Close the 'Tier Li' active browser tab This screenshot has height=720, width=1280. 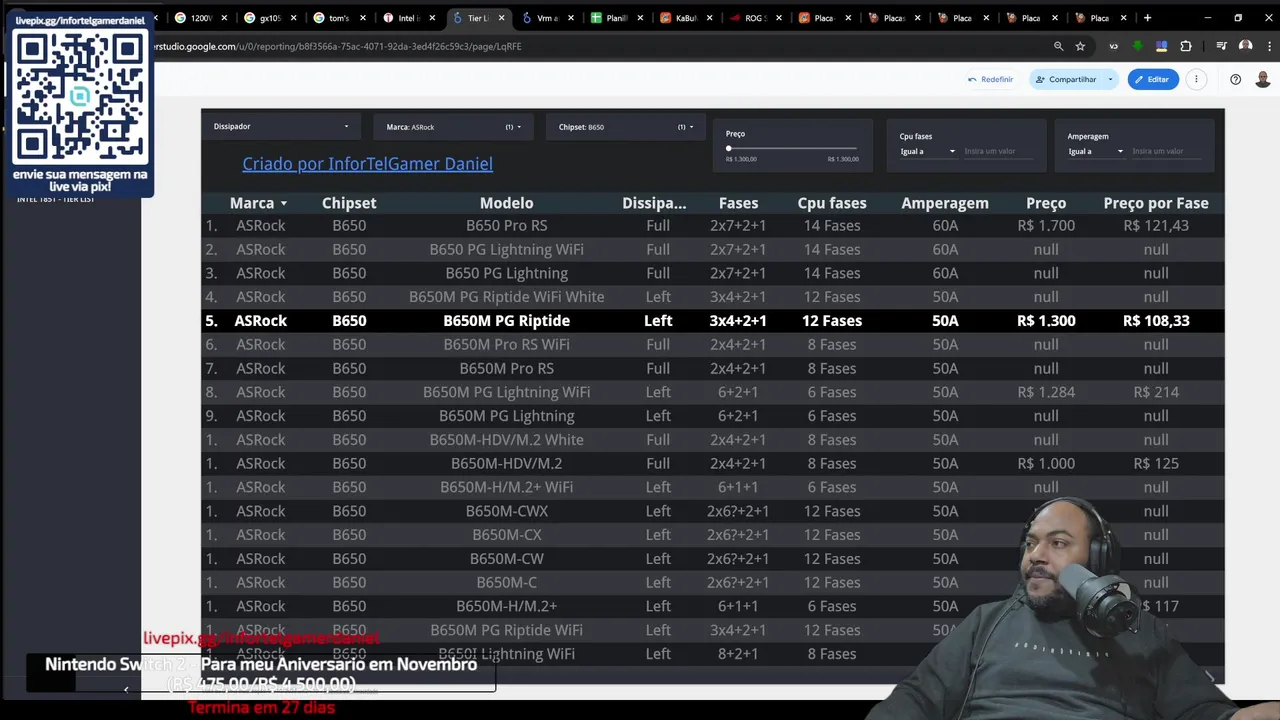[501, 18]
